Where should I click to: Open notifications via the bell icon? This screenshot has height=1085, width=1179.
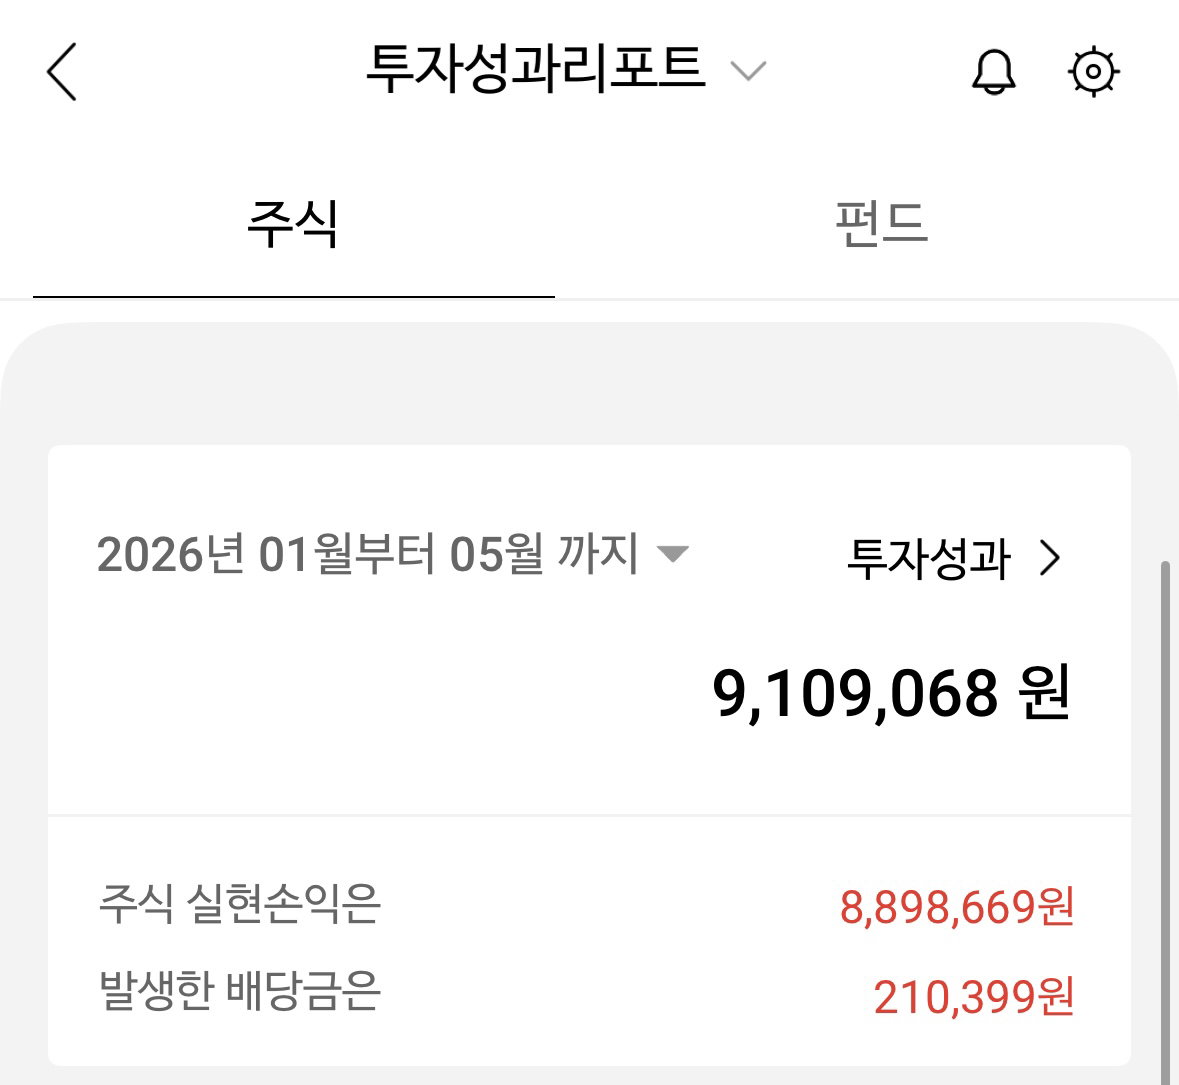click(x=993, y=72)
